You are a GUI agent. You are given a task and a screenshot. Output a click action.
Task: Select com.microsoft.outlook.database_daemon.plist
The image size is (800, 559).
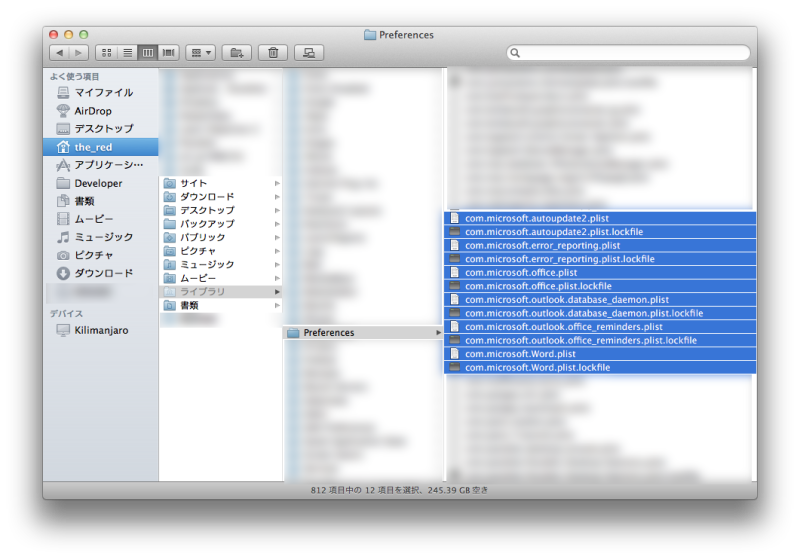coord(600,299)
